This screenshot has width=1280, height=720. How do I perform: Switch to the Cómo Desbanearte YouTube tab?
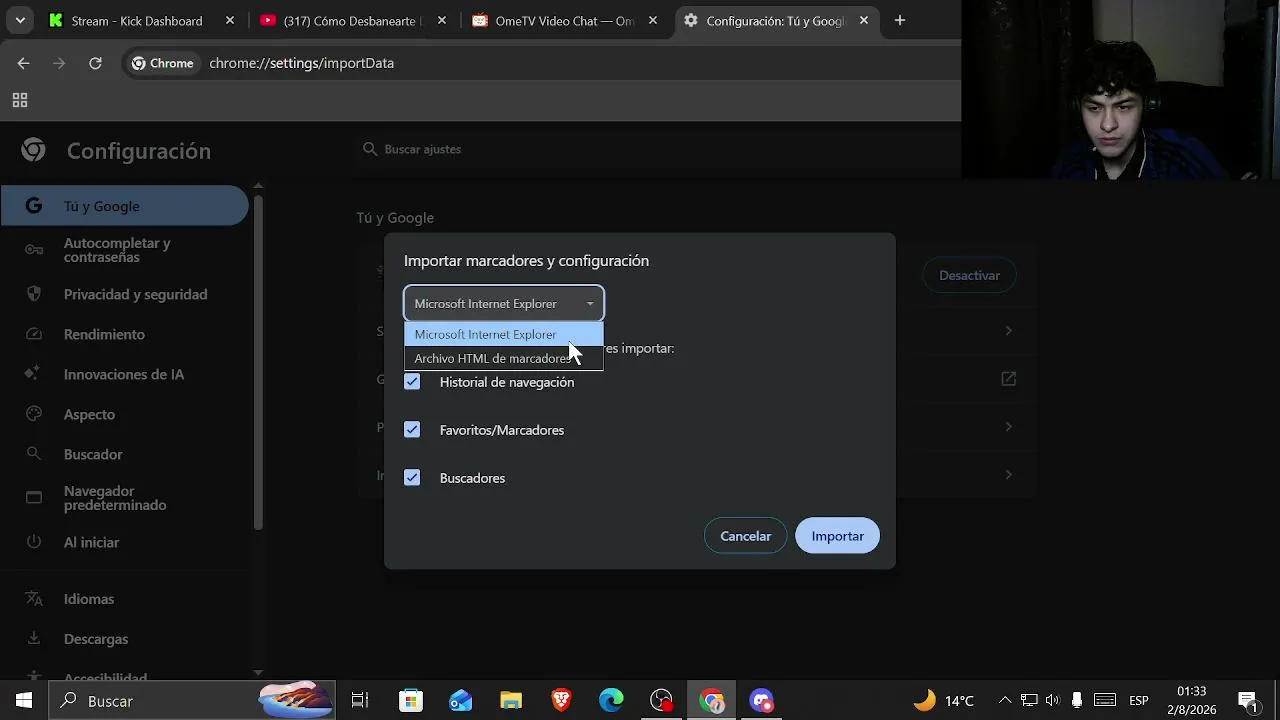coord(352,20)
